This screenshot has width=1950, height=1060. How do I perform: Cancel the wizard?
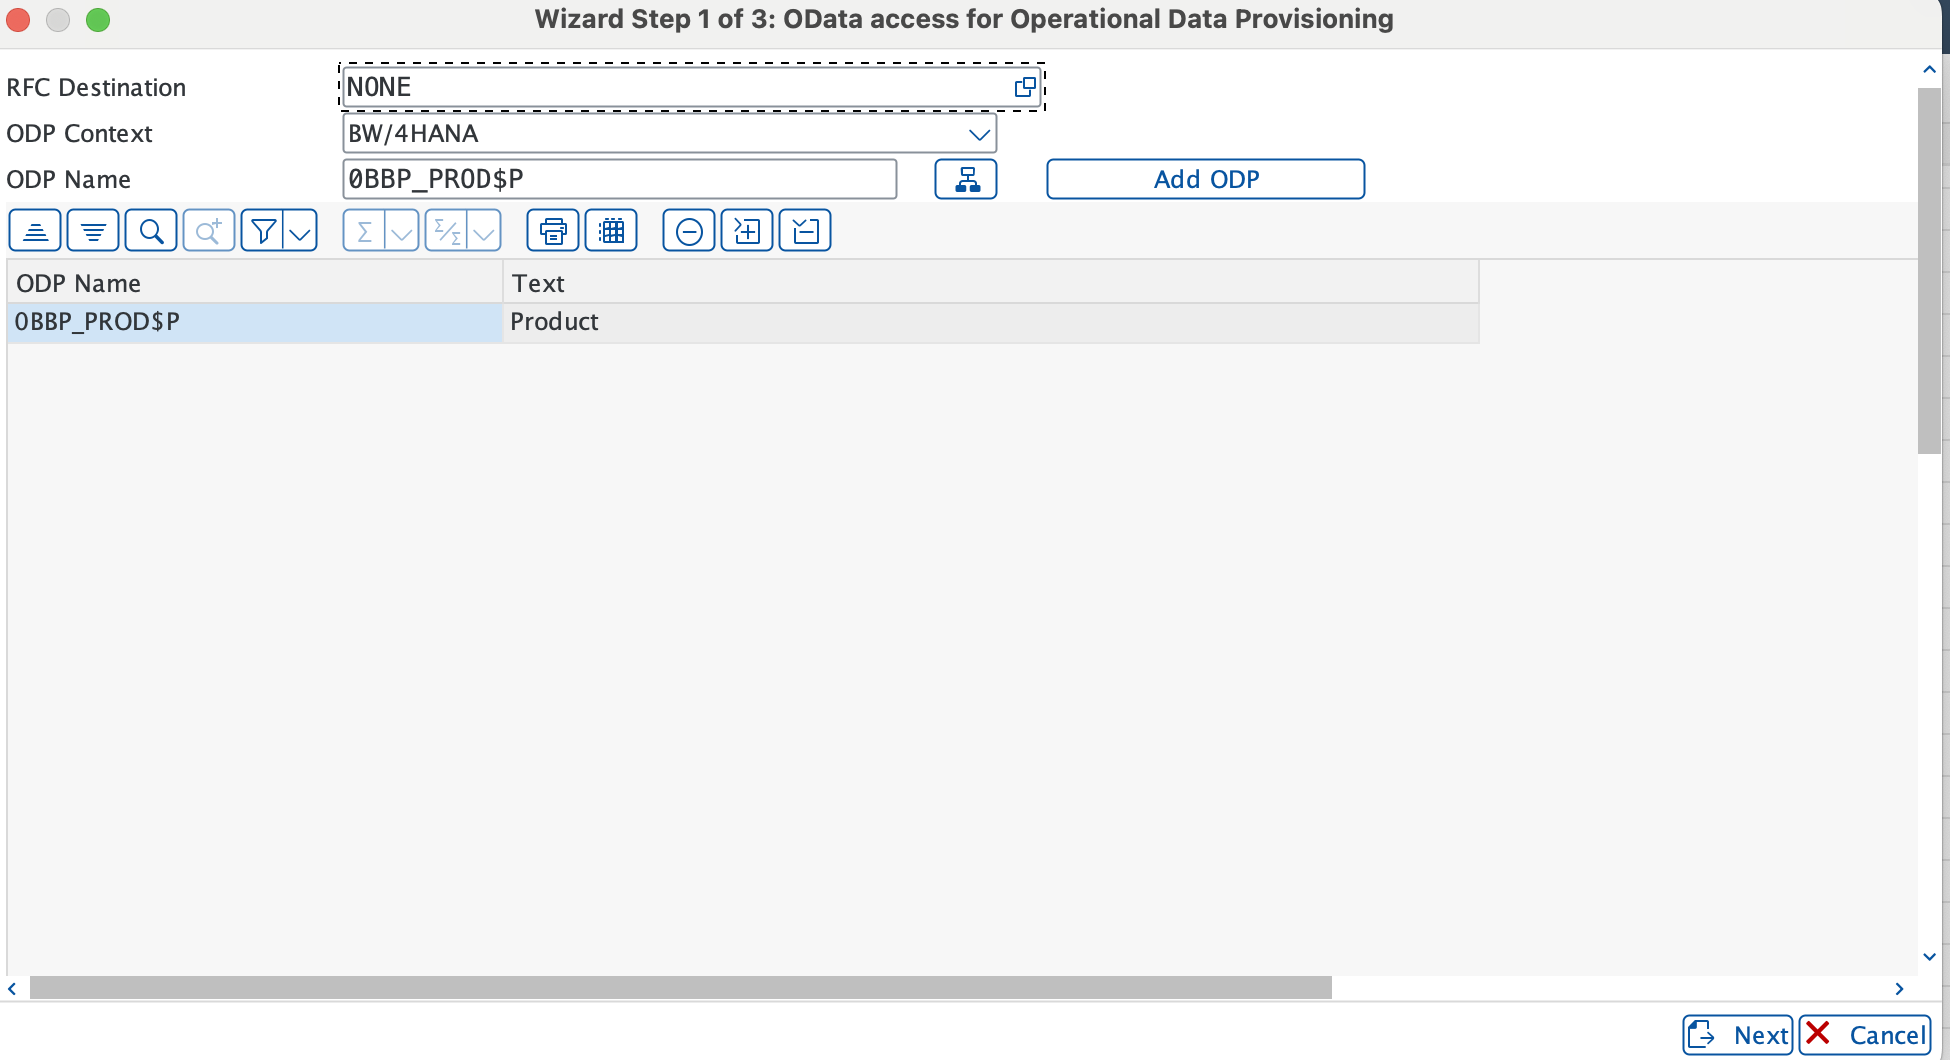click(1865, 1035)
